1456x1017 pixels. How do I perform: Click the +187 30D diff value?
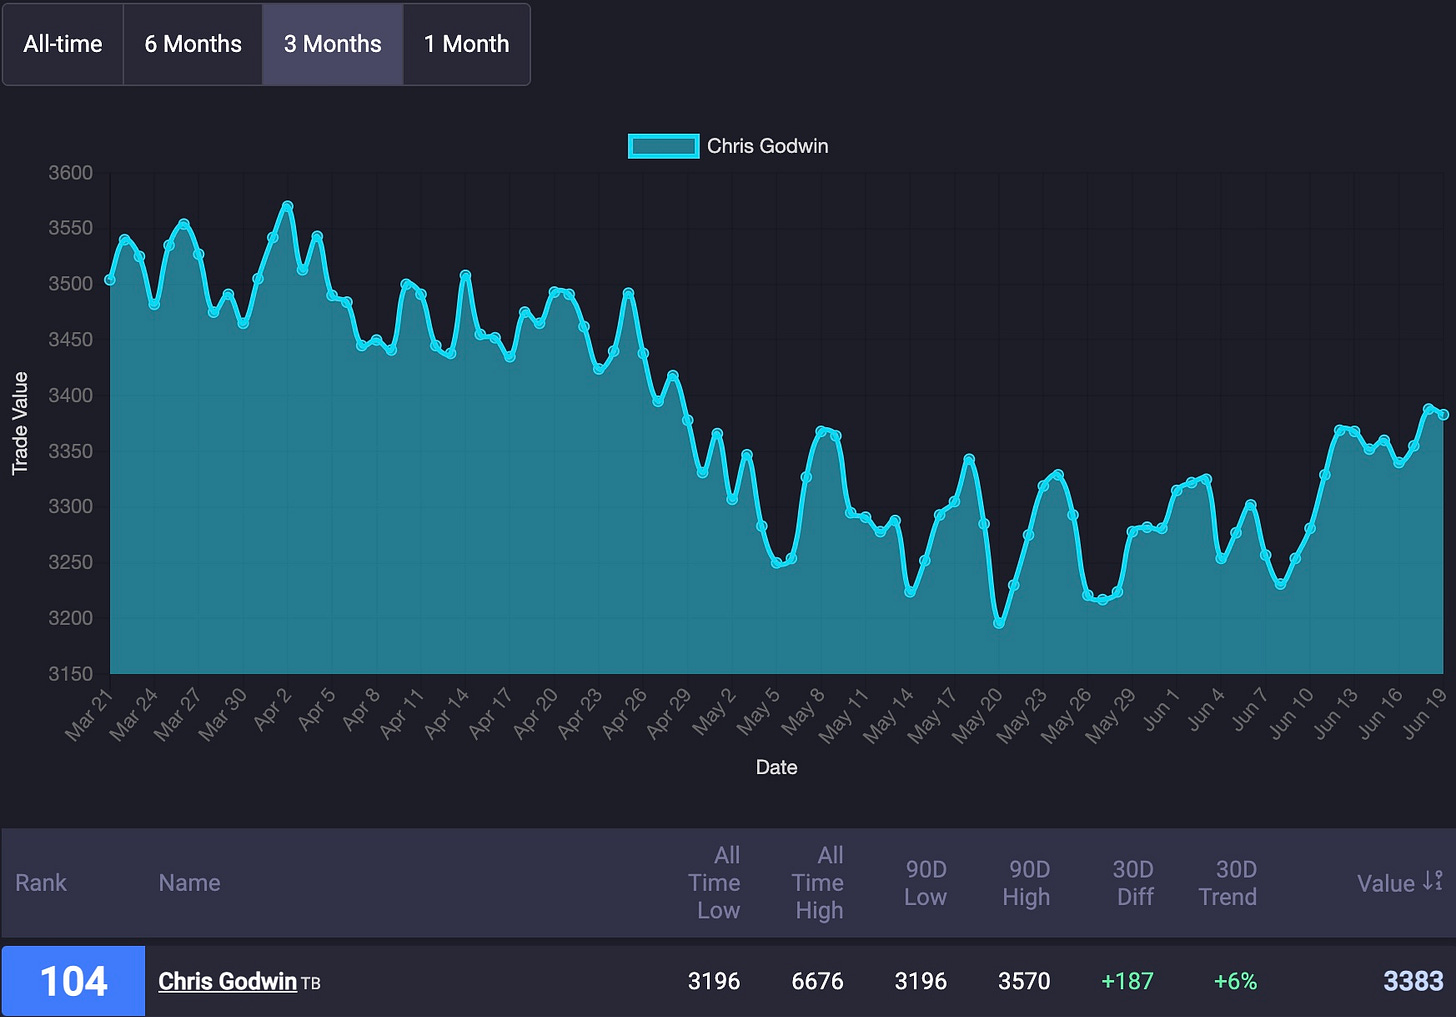click(x=1127, y=981)
